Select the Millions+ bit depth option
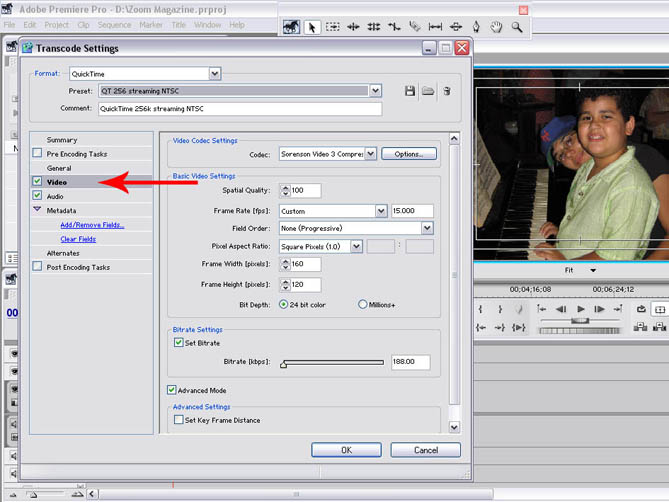Screen dimensions: 669x502 point(362,304)
